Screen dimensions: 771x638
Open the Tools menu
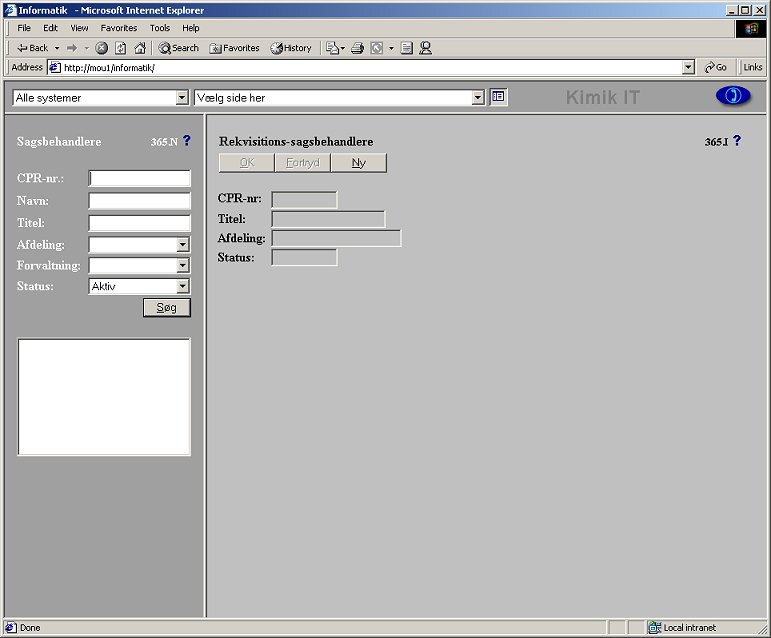pyautogui.click(x=160, y=28)
